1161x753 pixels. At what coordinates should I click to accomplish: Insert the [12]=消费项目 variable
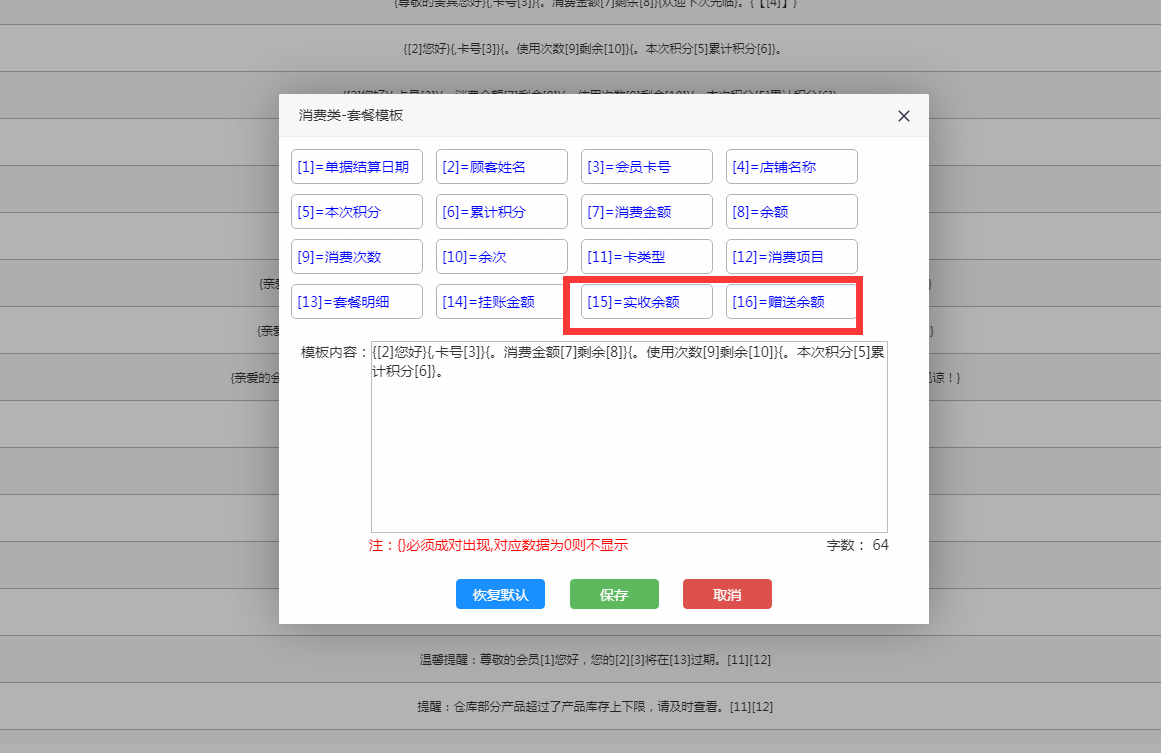(x=792, y=257)
